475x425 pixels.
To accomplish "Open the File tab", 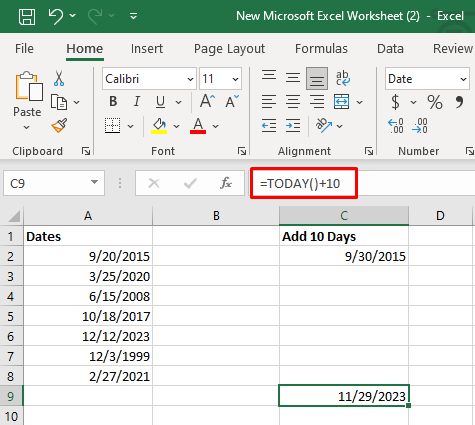I will 24,49.
